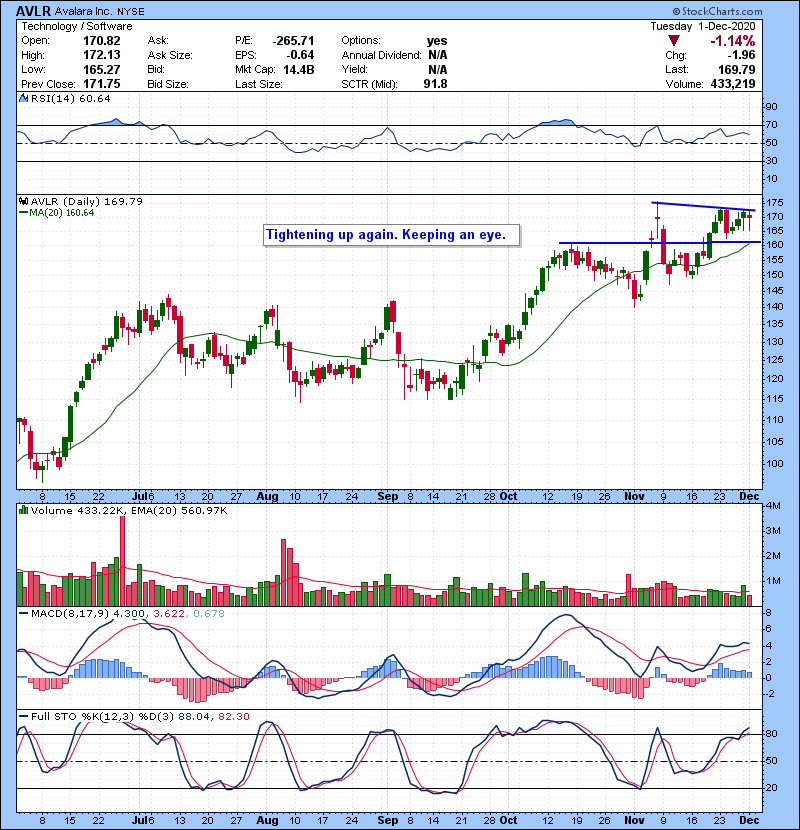The height and width of the screenshot is (830, 800).
Task: Click the Technology / Software sector label
Action: [x=77, y=26]
